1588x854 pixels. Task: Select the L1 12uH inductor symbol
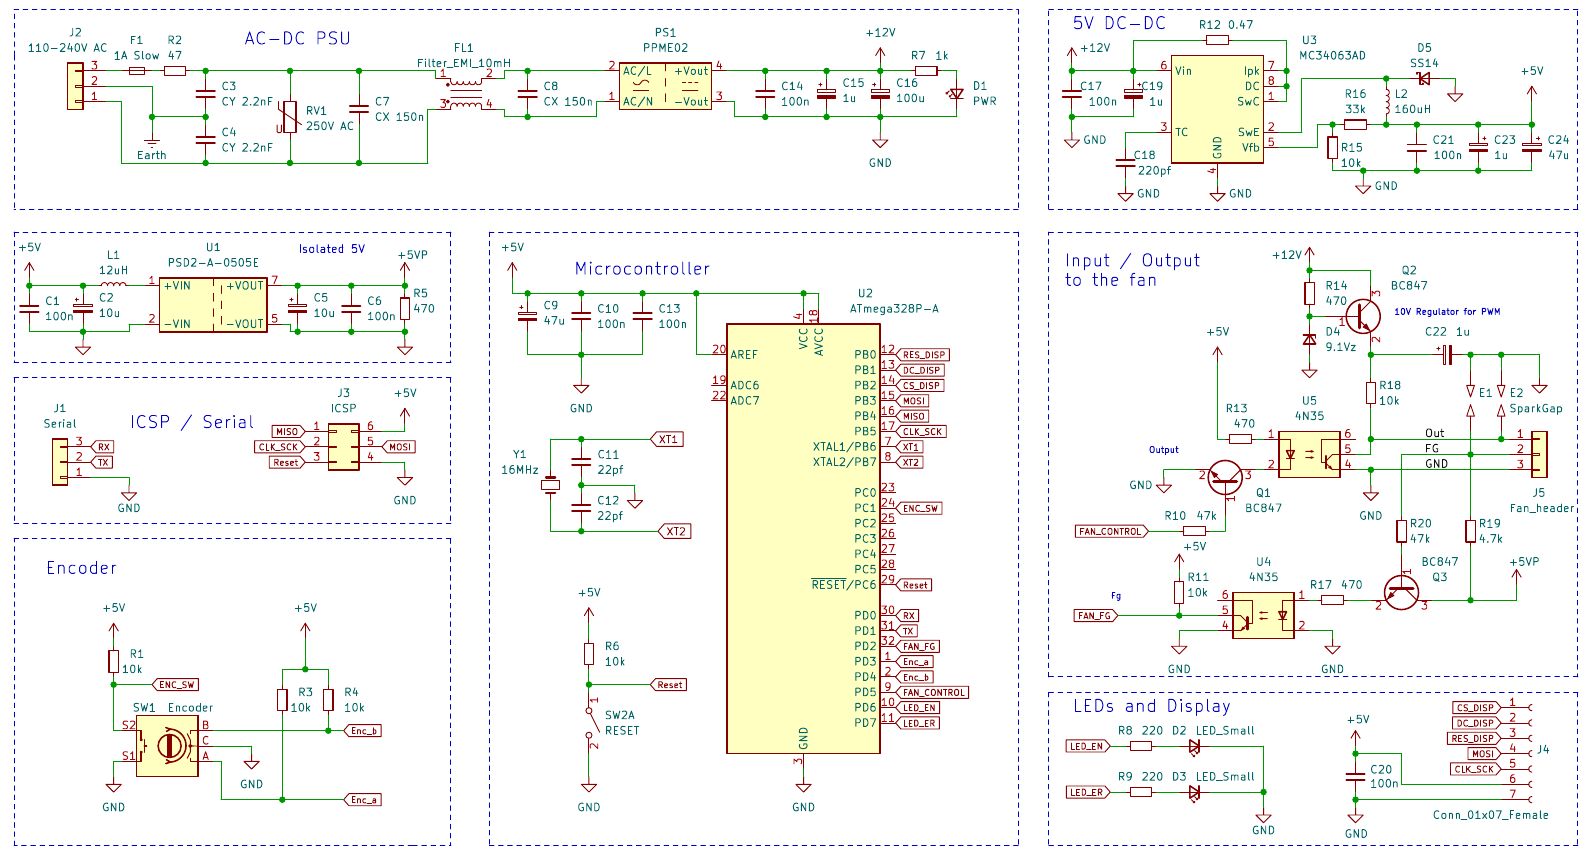pyautogui.click(x=113, y=284)
